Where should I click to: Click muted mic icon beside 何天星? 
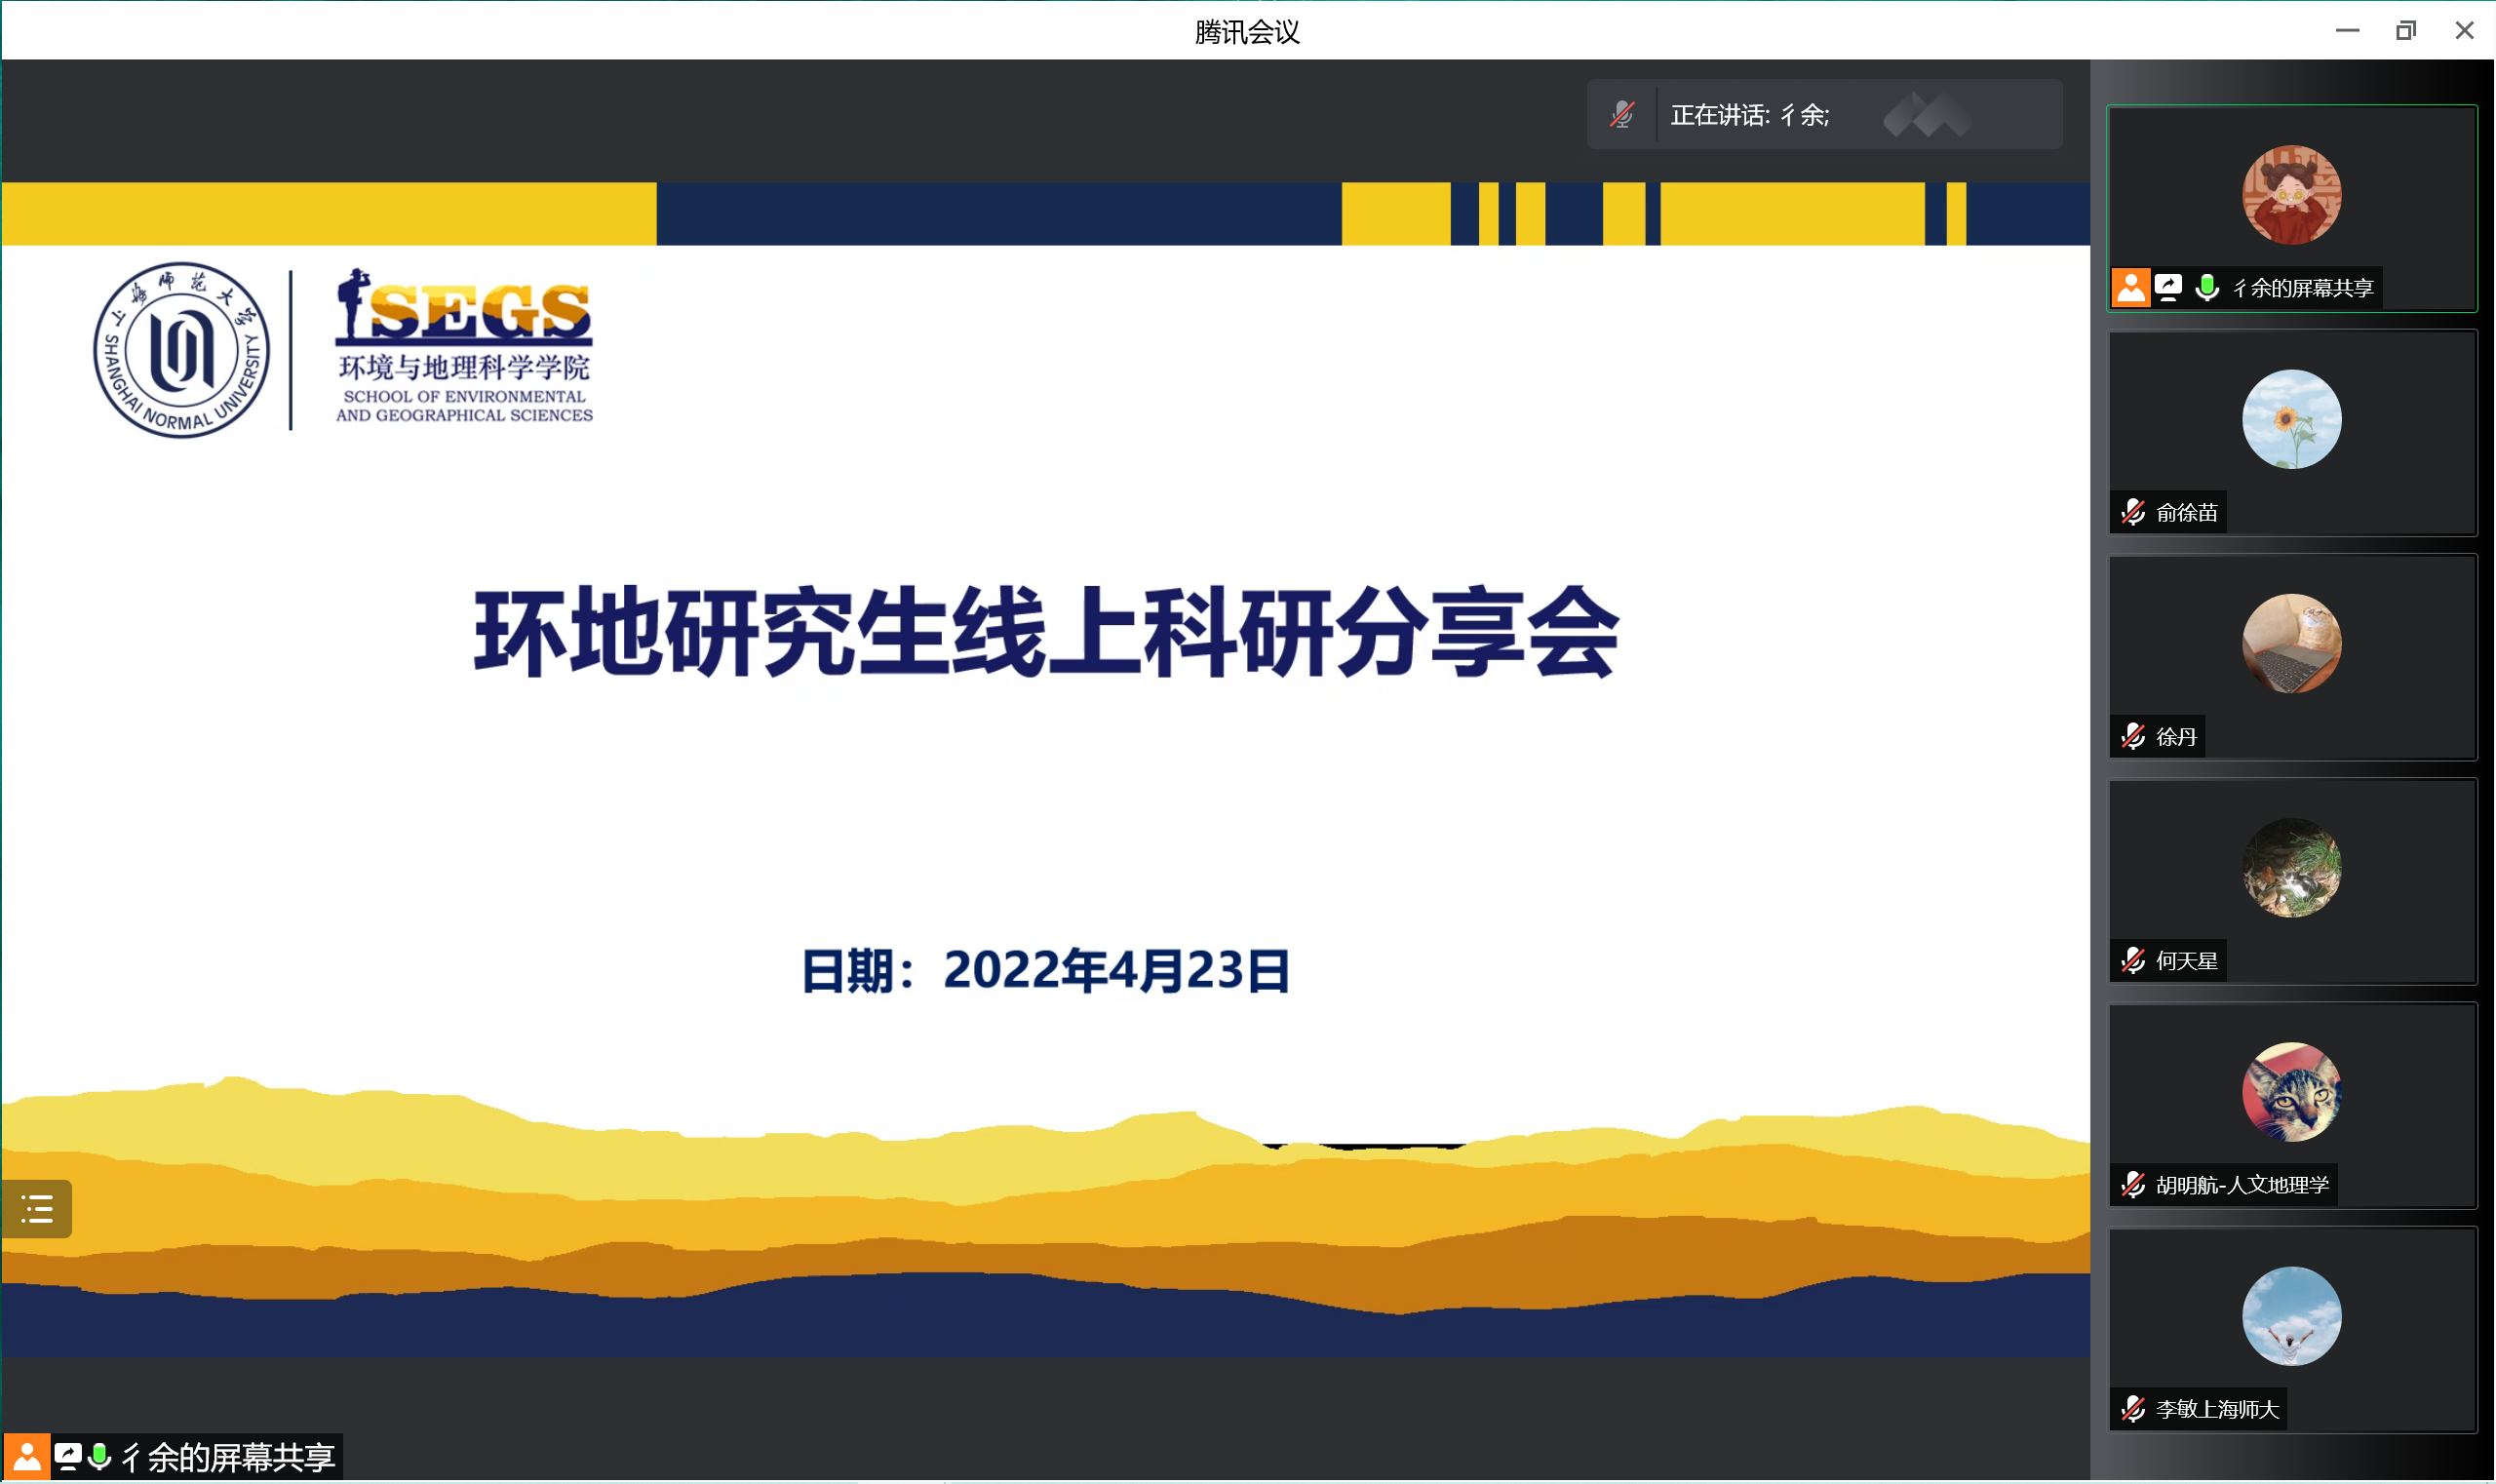2133,961
